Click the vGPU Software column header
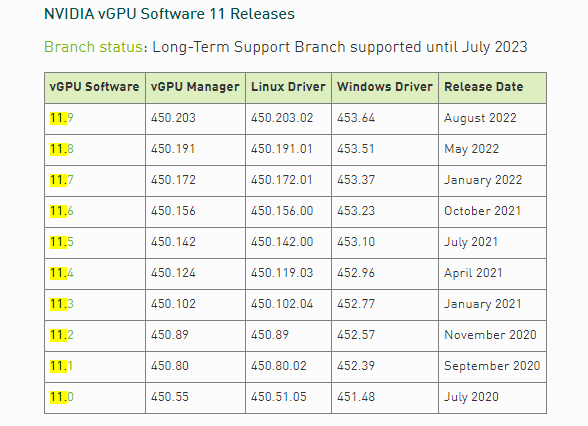This screenshot has width=588, height=426. pyautogui.click(x=94, y=87)
